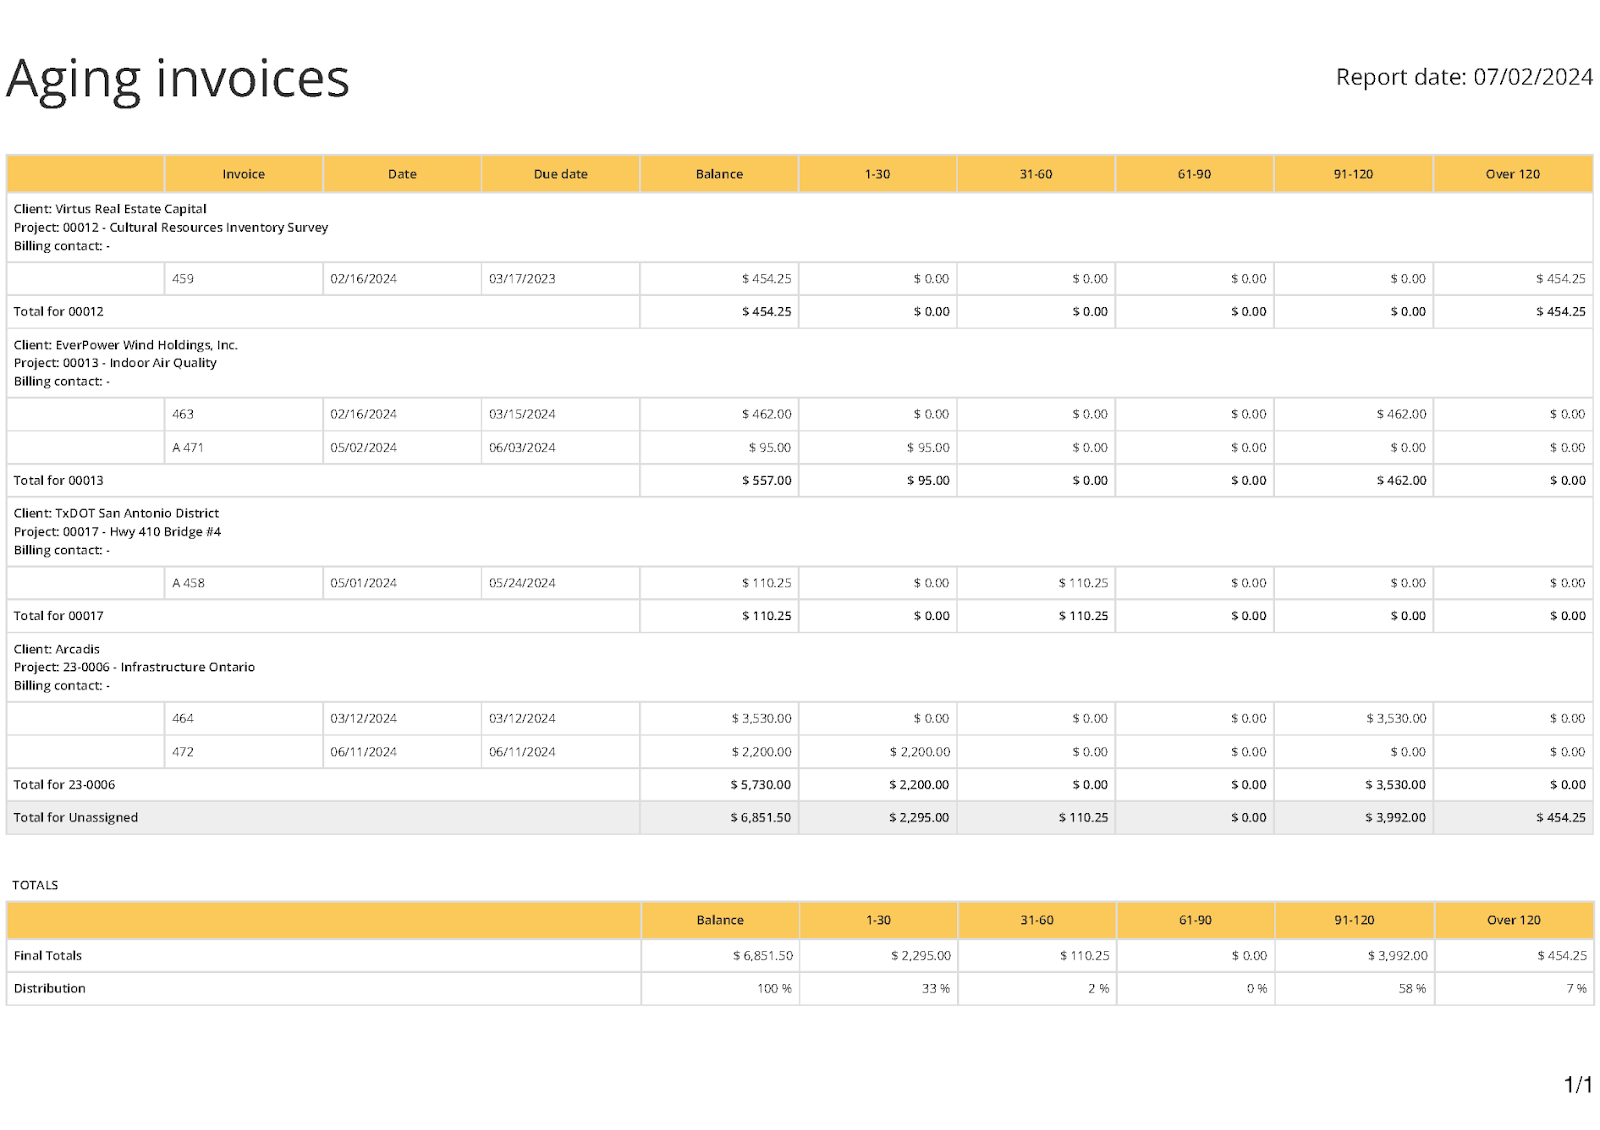
Task: Select invoice number 459
Action: point(183,279)
